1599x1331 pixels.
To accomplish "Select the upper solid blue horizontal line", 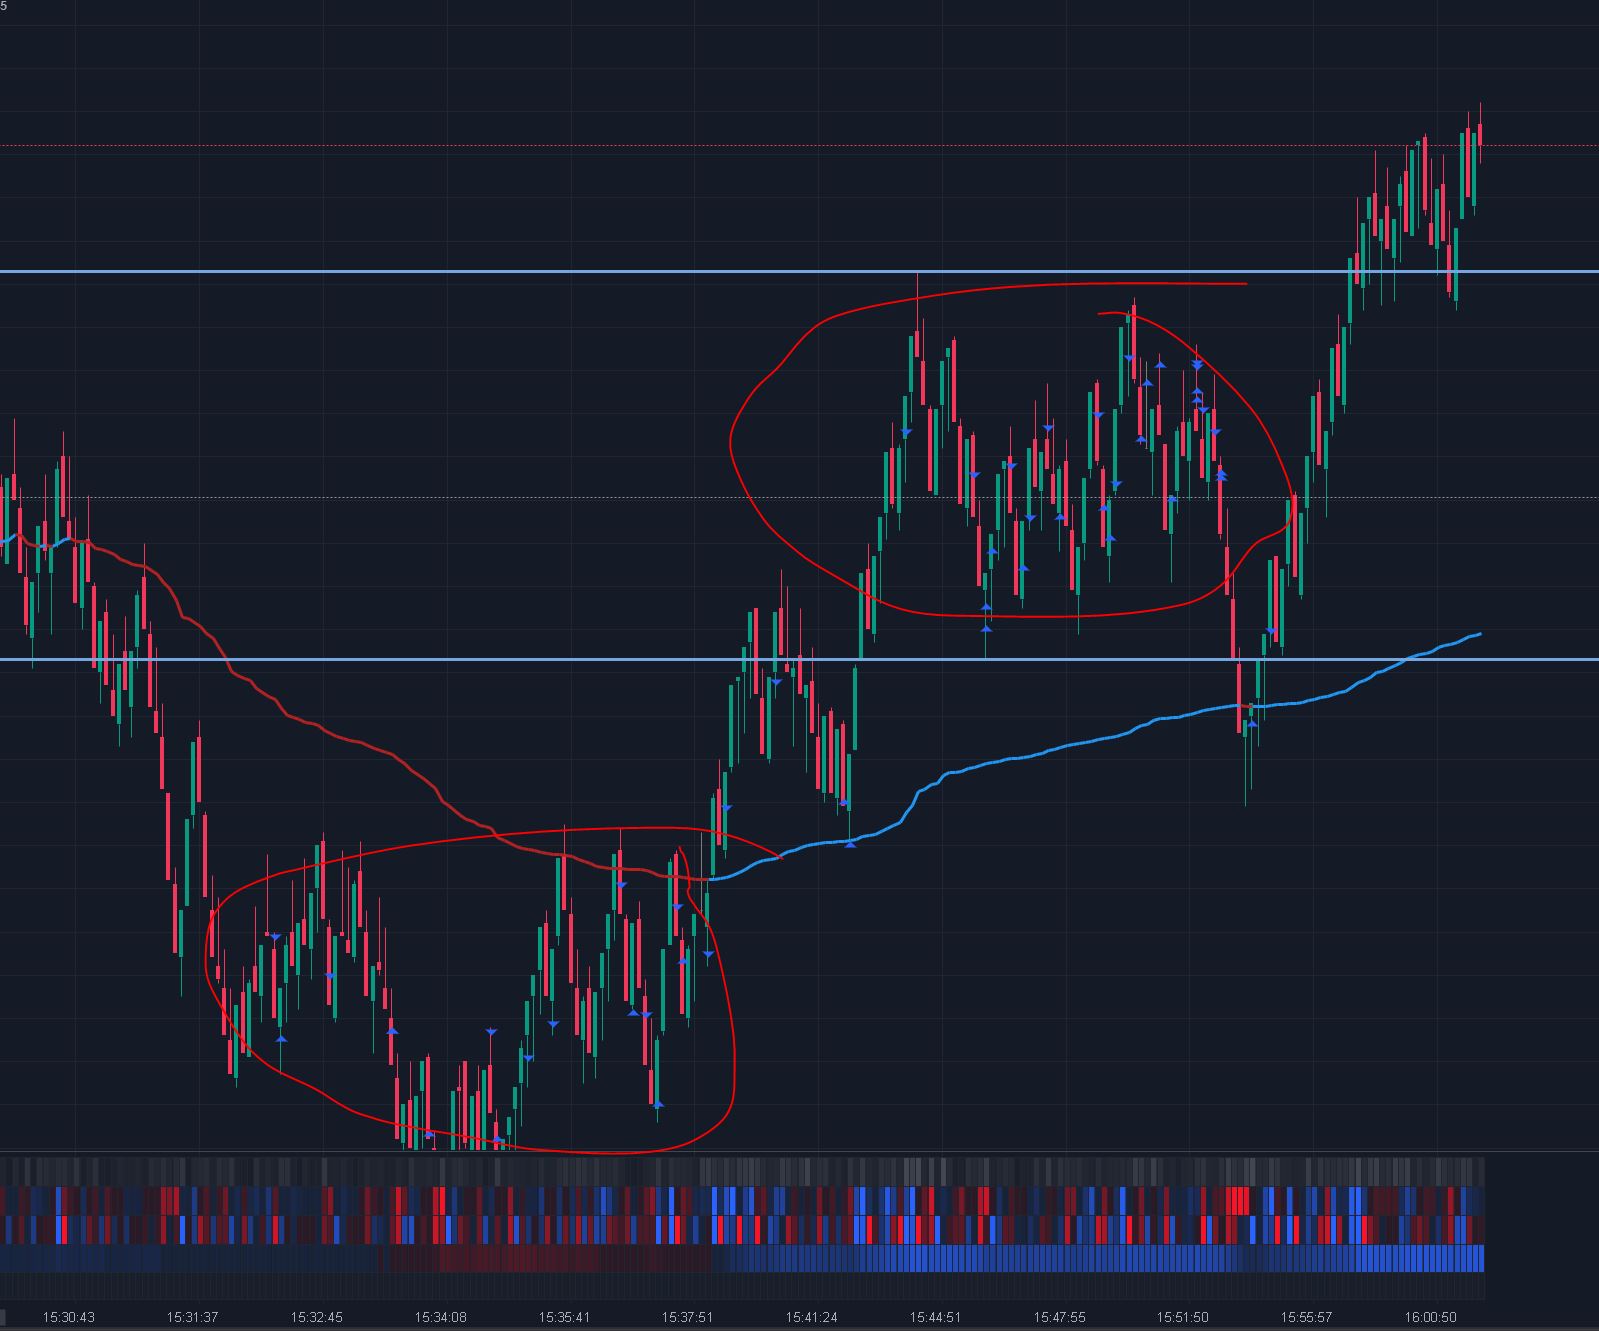I will (799, 271).
